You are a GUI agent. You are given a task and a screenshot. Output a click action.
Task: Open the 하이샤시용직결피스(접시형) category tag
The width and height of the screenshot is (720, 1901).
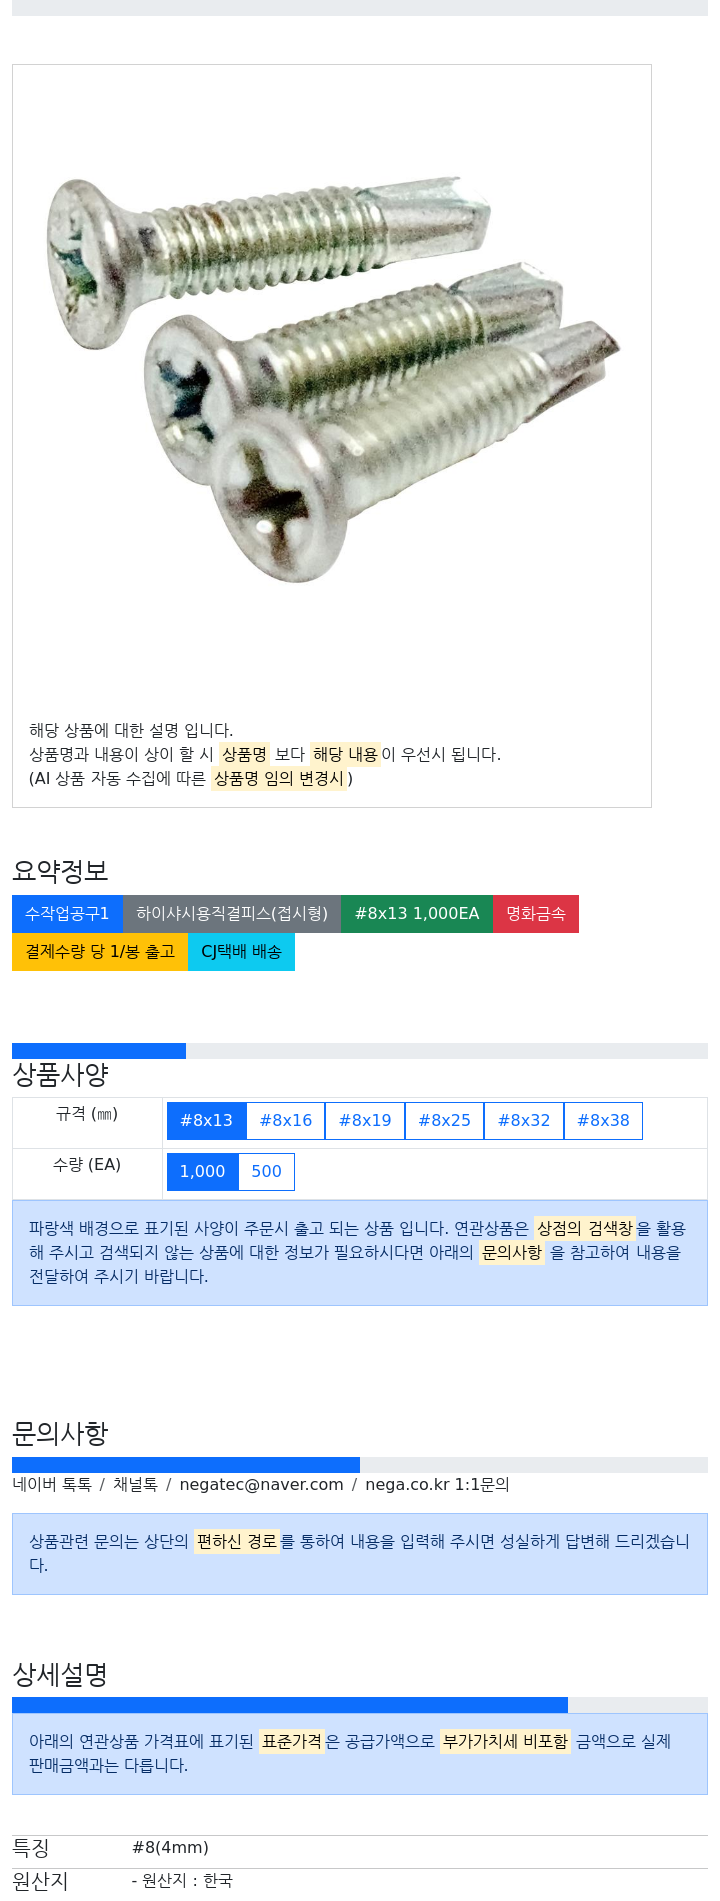click(x=232, y=914)
